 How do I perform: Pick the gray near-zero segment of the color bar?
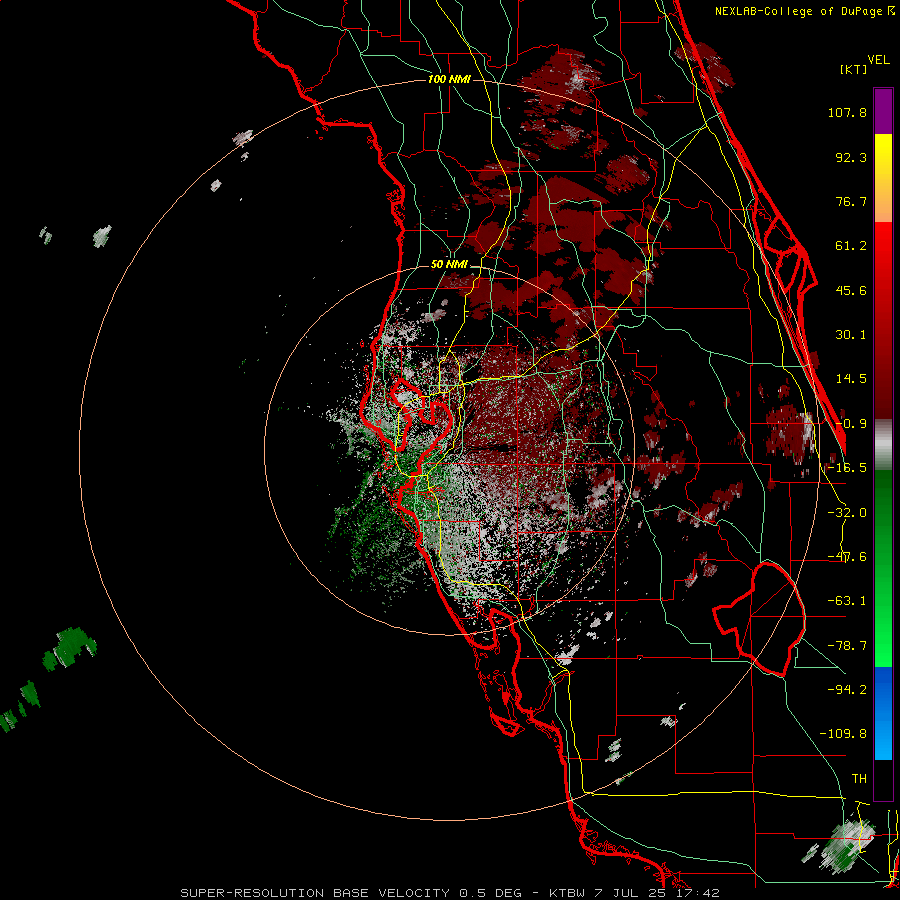tap(883, 445)
